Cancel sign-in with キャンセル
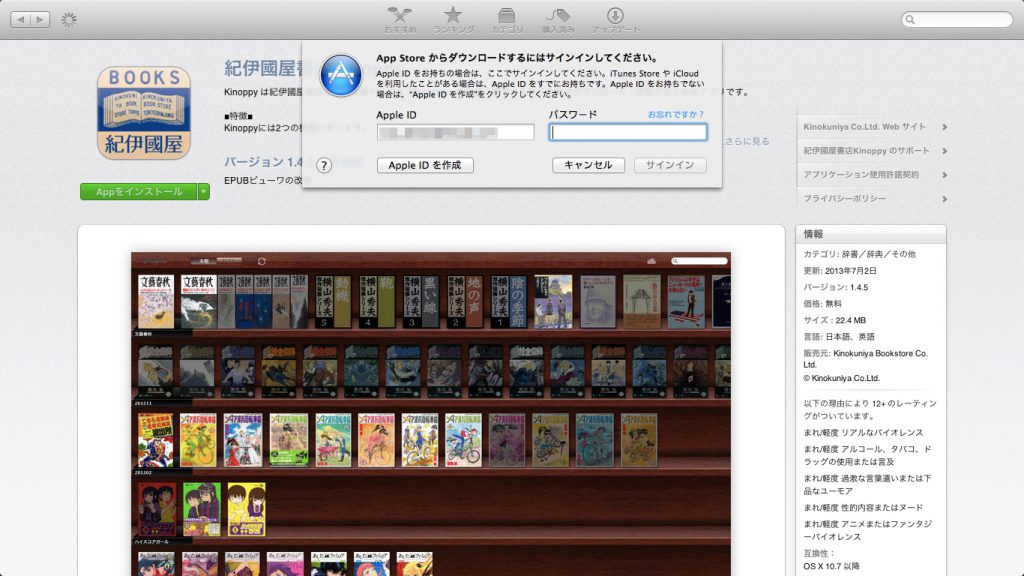The width and height of the screenshot is (1024, 576). tap(588, 165)
